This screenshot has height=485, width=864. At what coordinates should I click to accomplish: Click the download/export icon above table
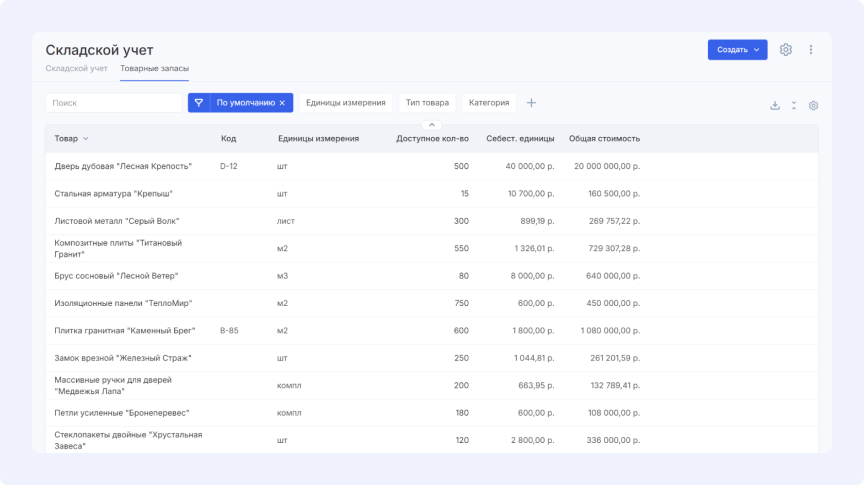tap(775, 105)
